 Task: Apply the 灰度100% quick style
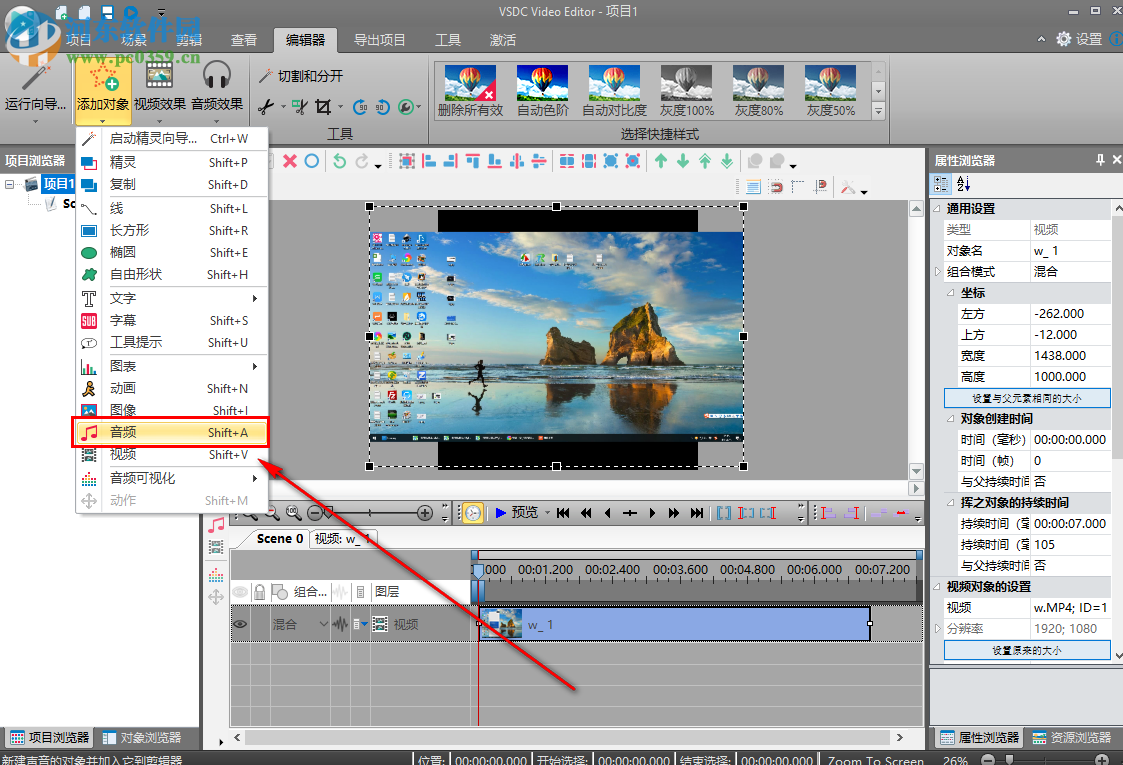coord(685,85)
